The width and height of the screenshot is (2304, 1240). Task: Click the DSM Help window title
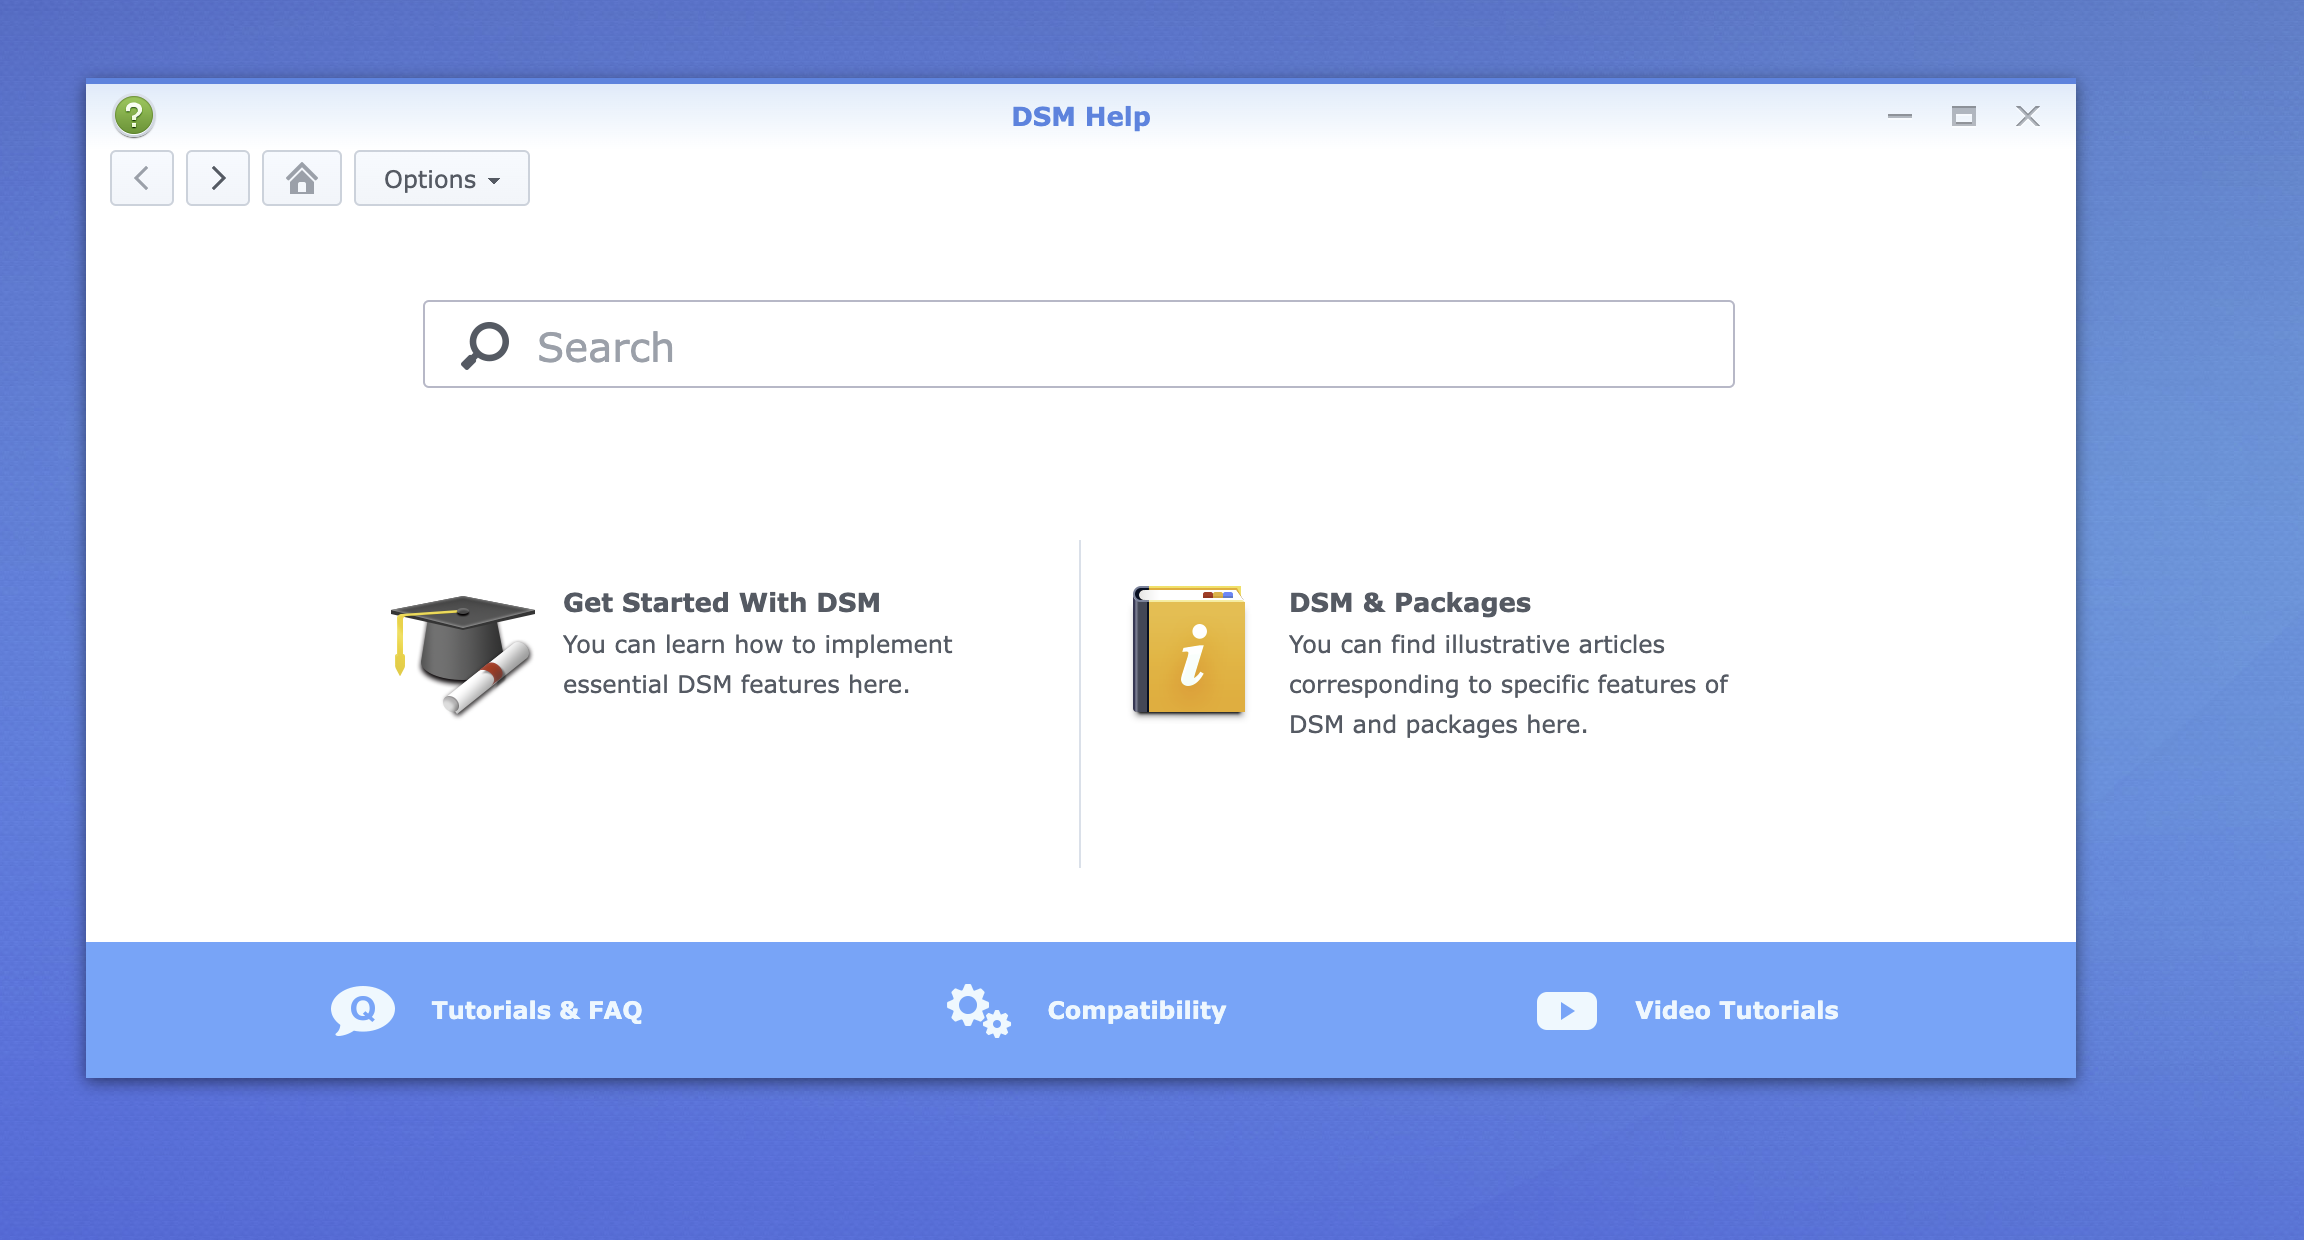pyautogui.click(x=1081, y=116)
